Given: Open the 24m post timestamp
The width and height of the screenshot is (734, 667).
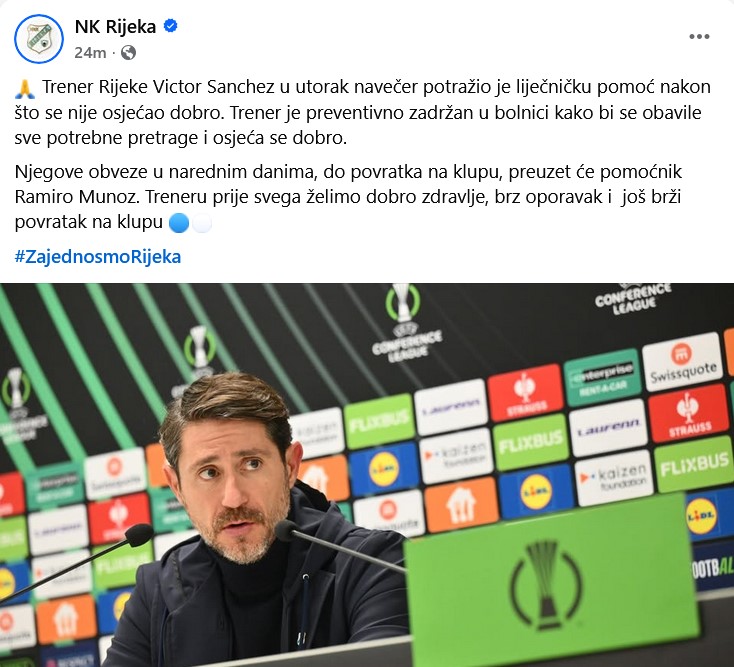Looking at the screenshot, I should (x=90, y=53).
